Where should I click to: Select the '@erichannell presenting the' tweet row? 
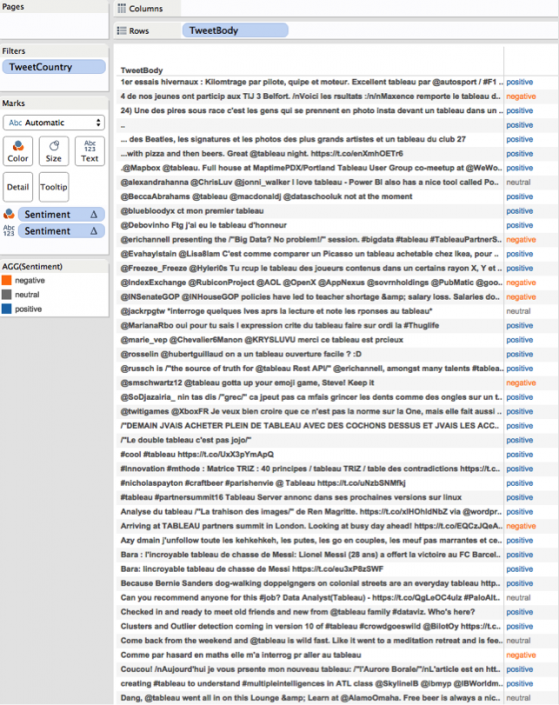point(311,239)
